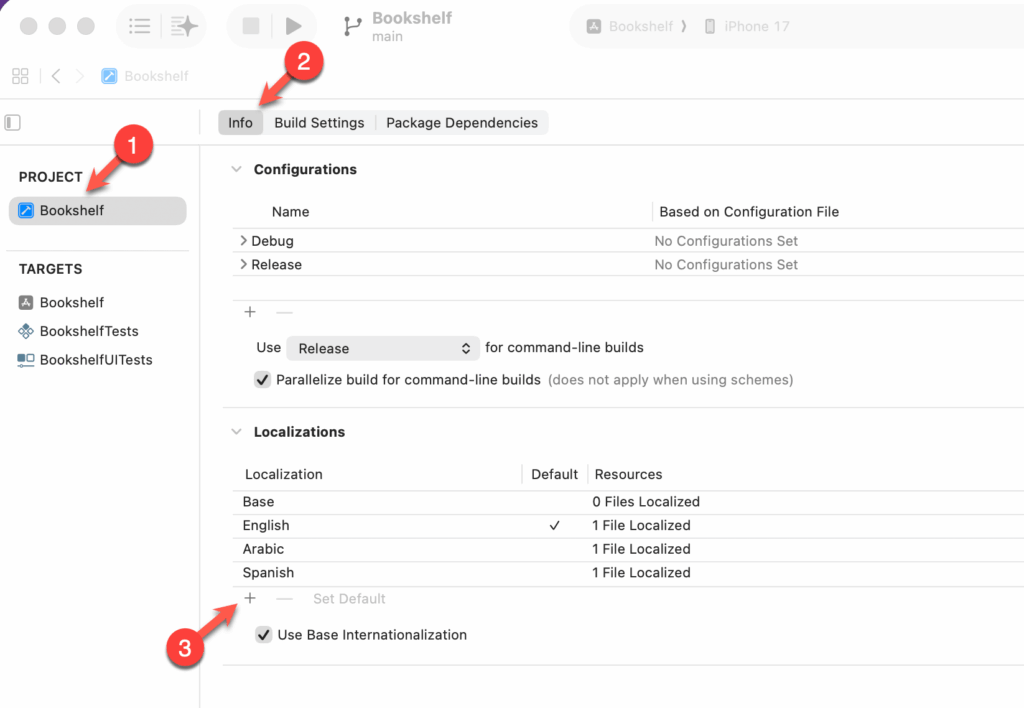Click Debug's No Configurations Set value
The width and height of the screenshot is (1024, 708).
pos(726,241)
